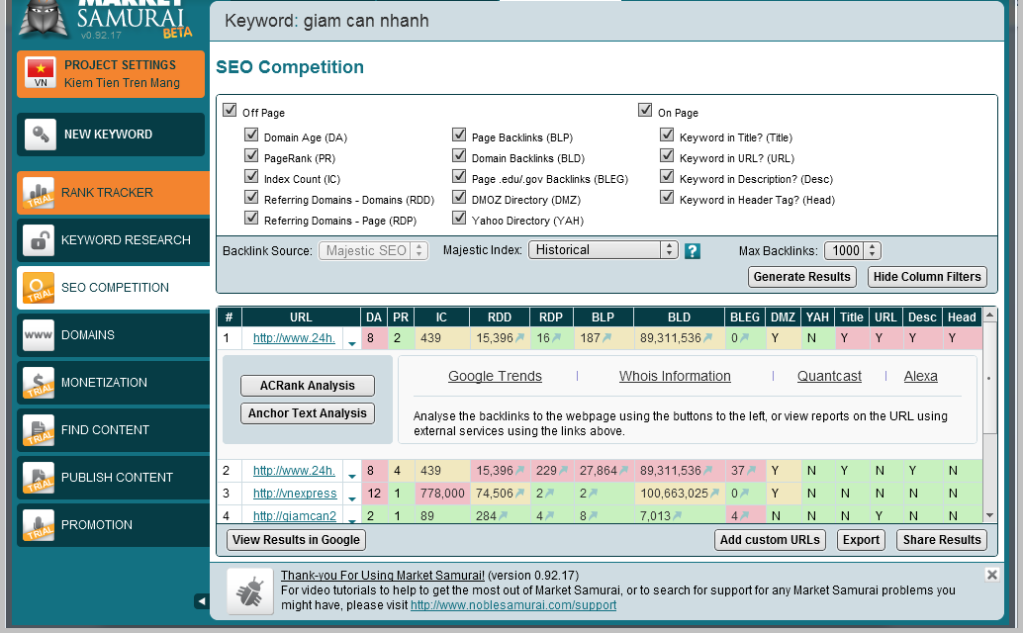
Task: Switch to the SEO Competition tab
Action: 110,288
